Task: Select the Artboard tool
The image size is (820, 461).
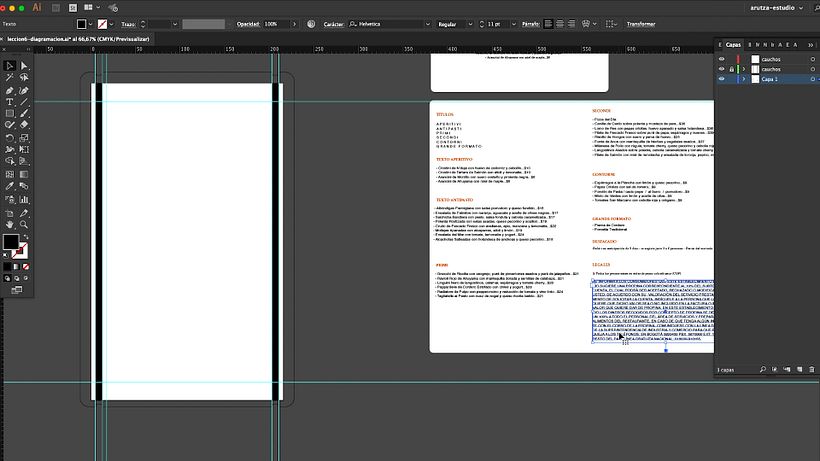Action: pyautogui.click(x=9, y=213)
